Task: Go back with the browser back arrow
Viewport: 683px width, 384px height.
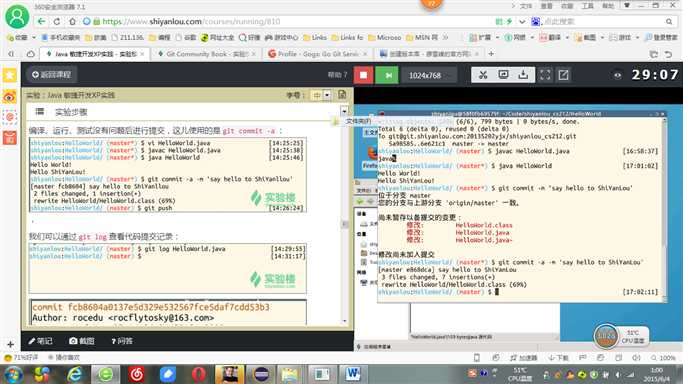Action: pyautogui.click(x=41, y=21)
